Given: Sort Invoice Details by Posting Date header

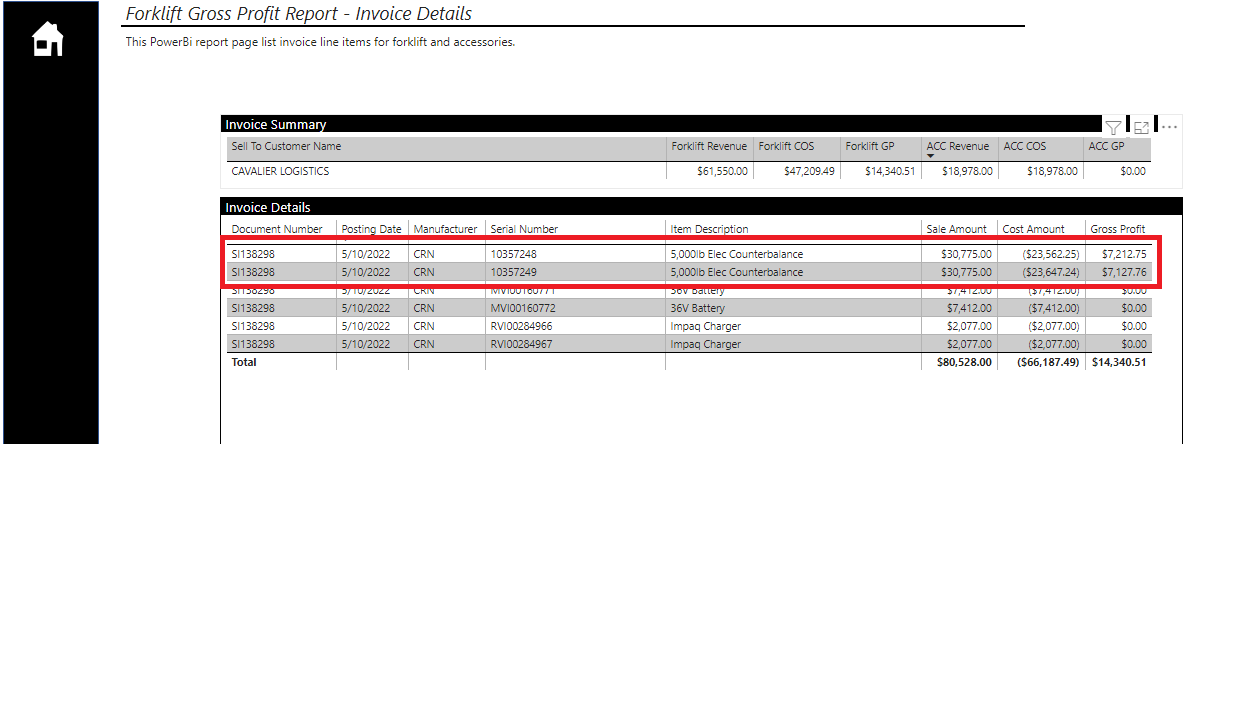Looking at the screenshot, I should pos(371,229).
